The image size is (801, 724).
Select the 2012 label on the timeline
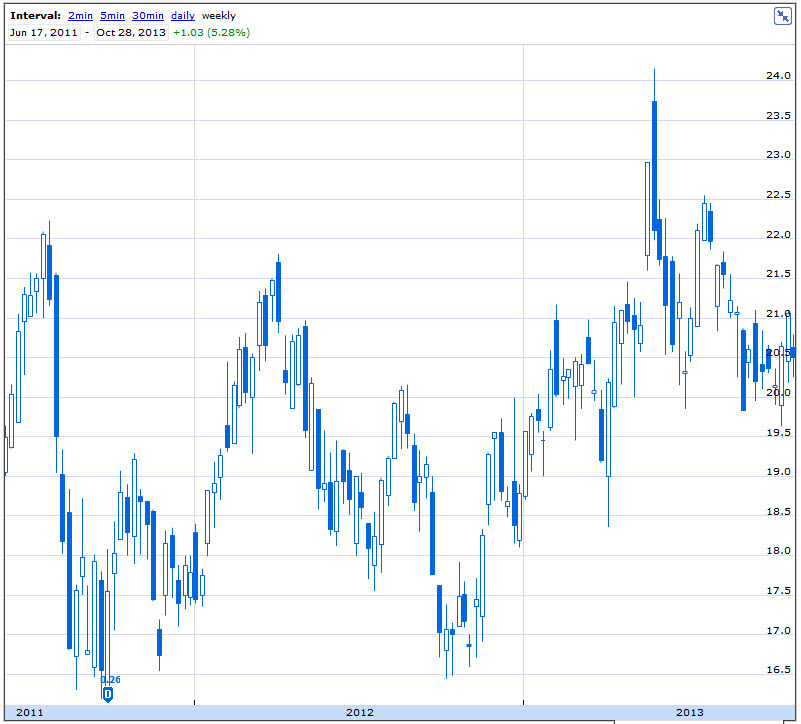(x=360, y=712)
